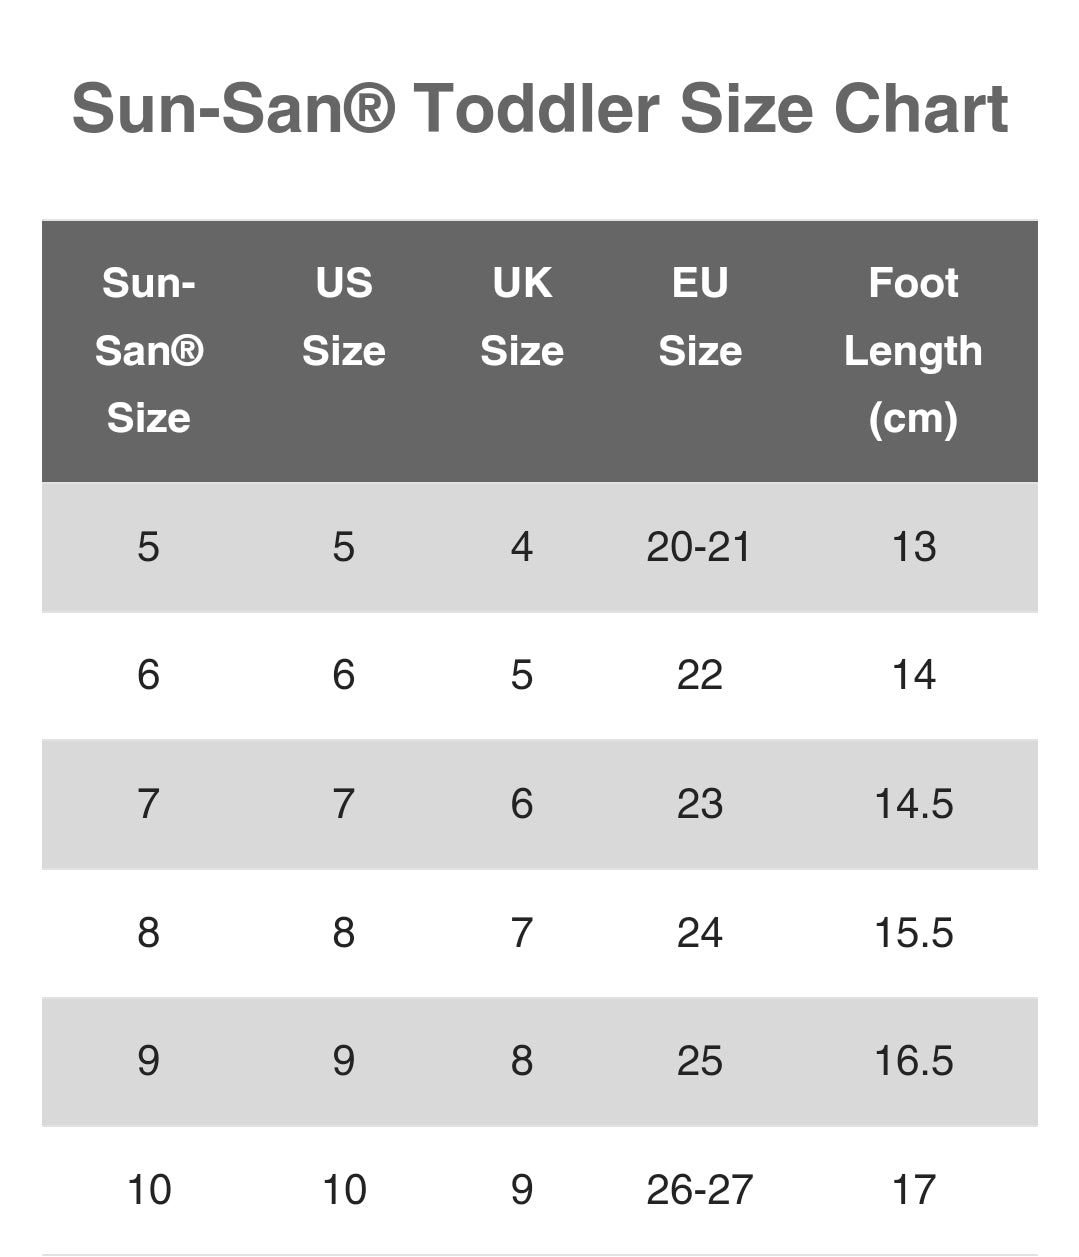Select EU size 23 cell
Screen dimensions: 1079x1257
pos(699,804)
